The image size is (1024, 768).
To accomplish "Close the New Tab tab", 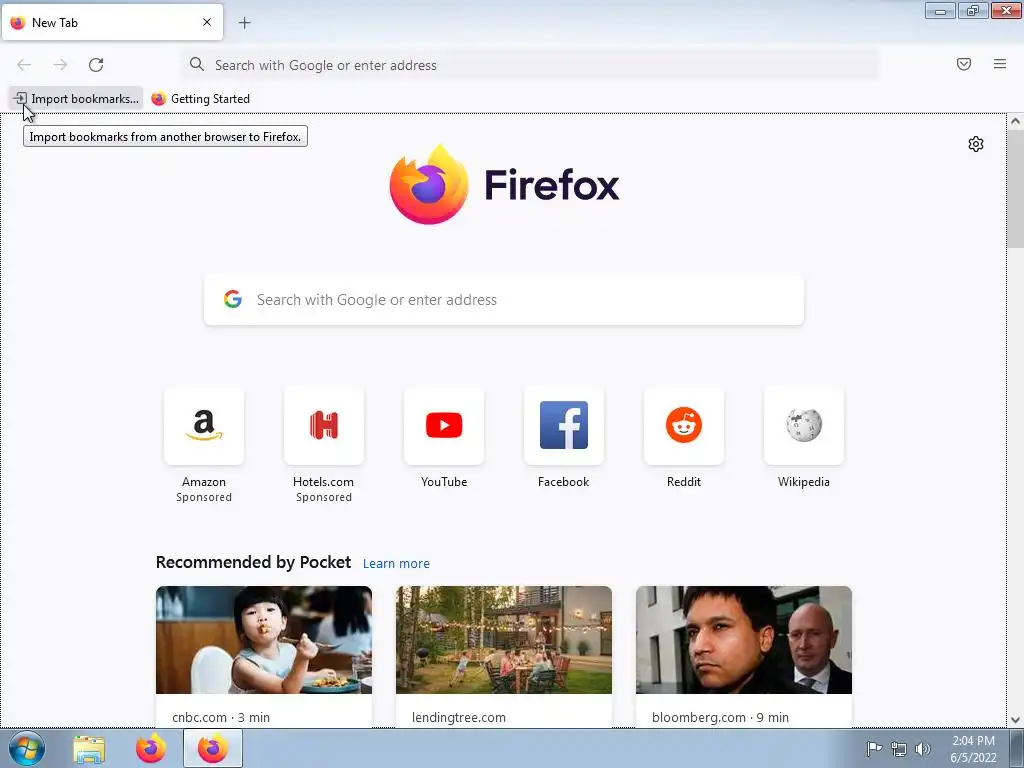I will (207, 22).
